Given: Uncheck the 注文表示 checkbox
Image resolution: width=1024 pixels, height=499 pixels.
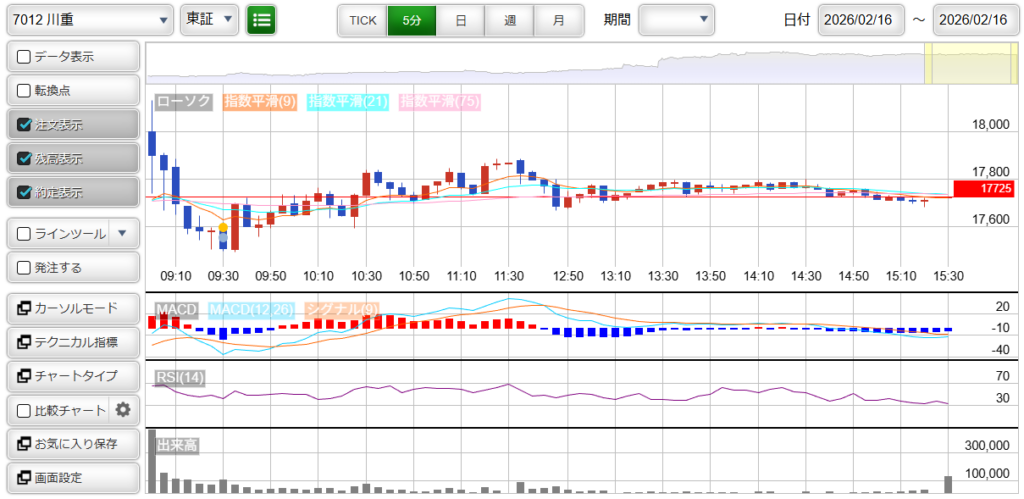Looking at the screenshot, I should coord(25,125).
